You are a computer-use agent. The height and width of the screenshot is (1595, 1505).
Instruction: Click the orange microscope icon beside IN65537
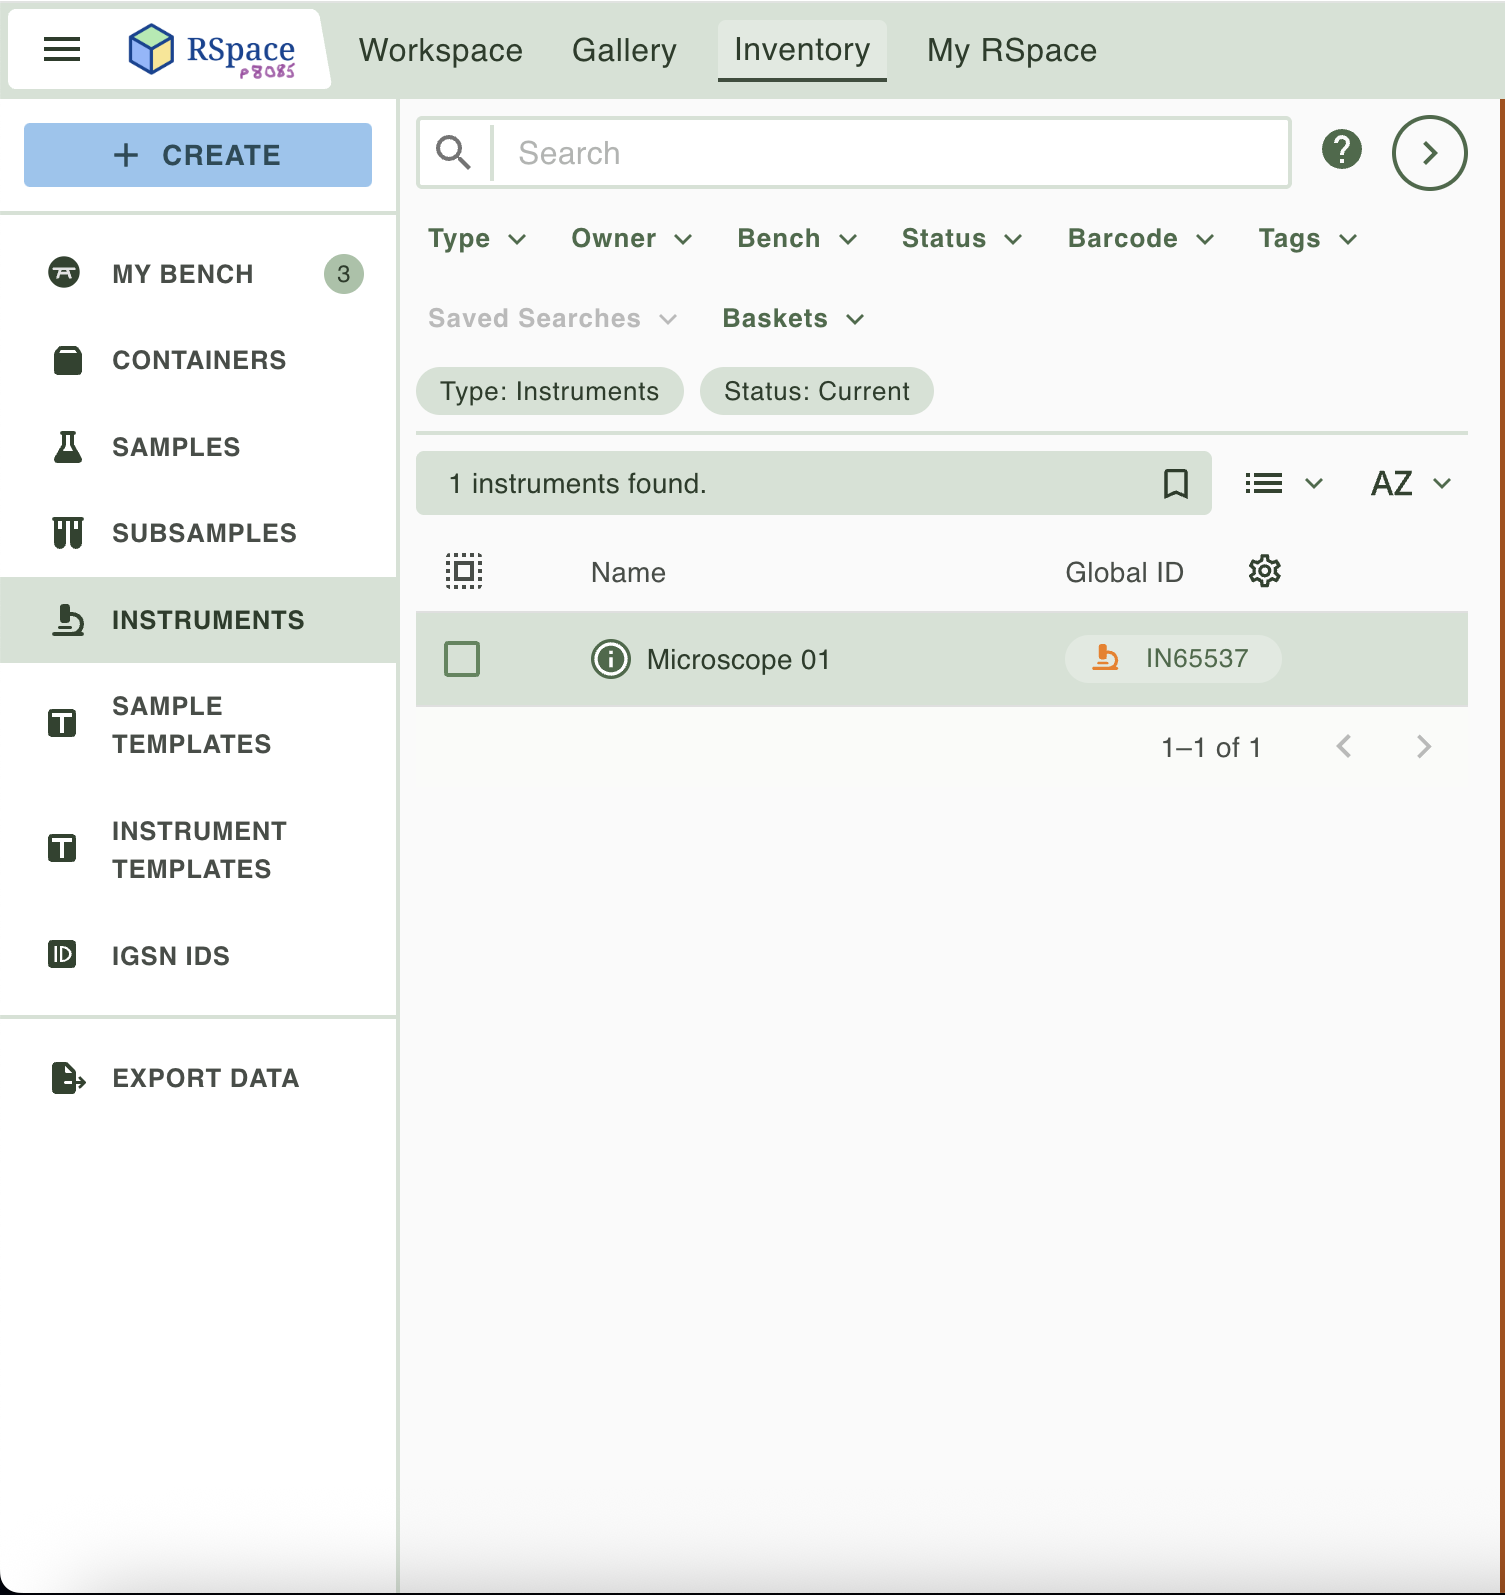pos(1105,658)
